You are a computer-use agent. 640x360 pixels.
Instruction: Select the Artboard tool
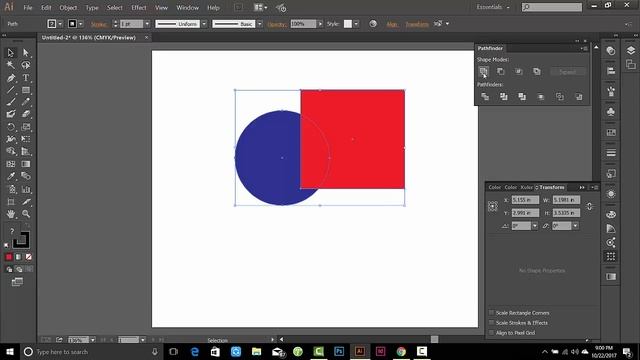(11, 202)
